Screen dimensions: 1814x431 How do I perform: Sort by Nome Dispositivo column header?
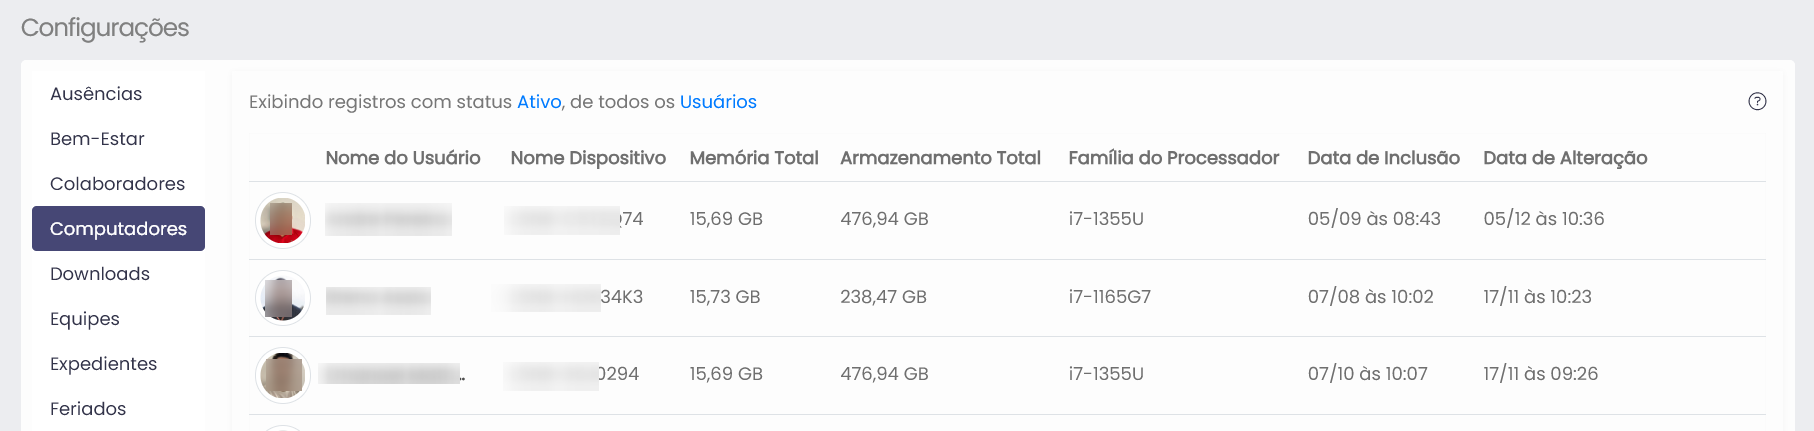coord(588,158)
